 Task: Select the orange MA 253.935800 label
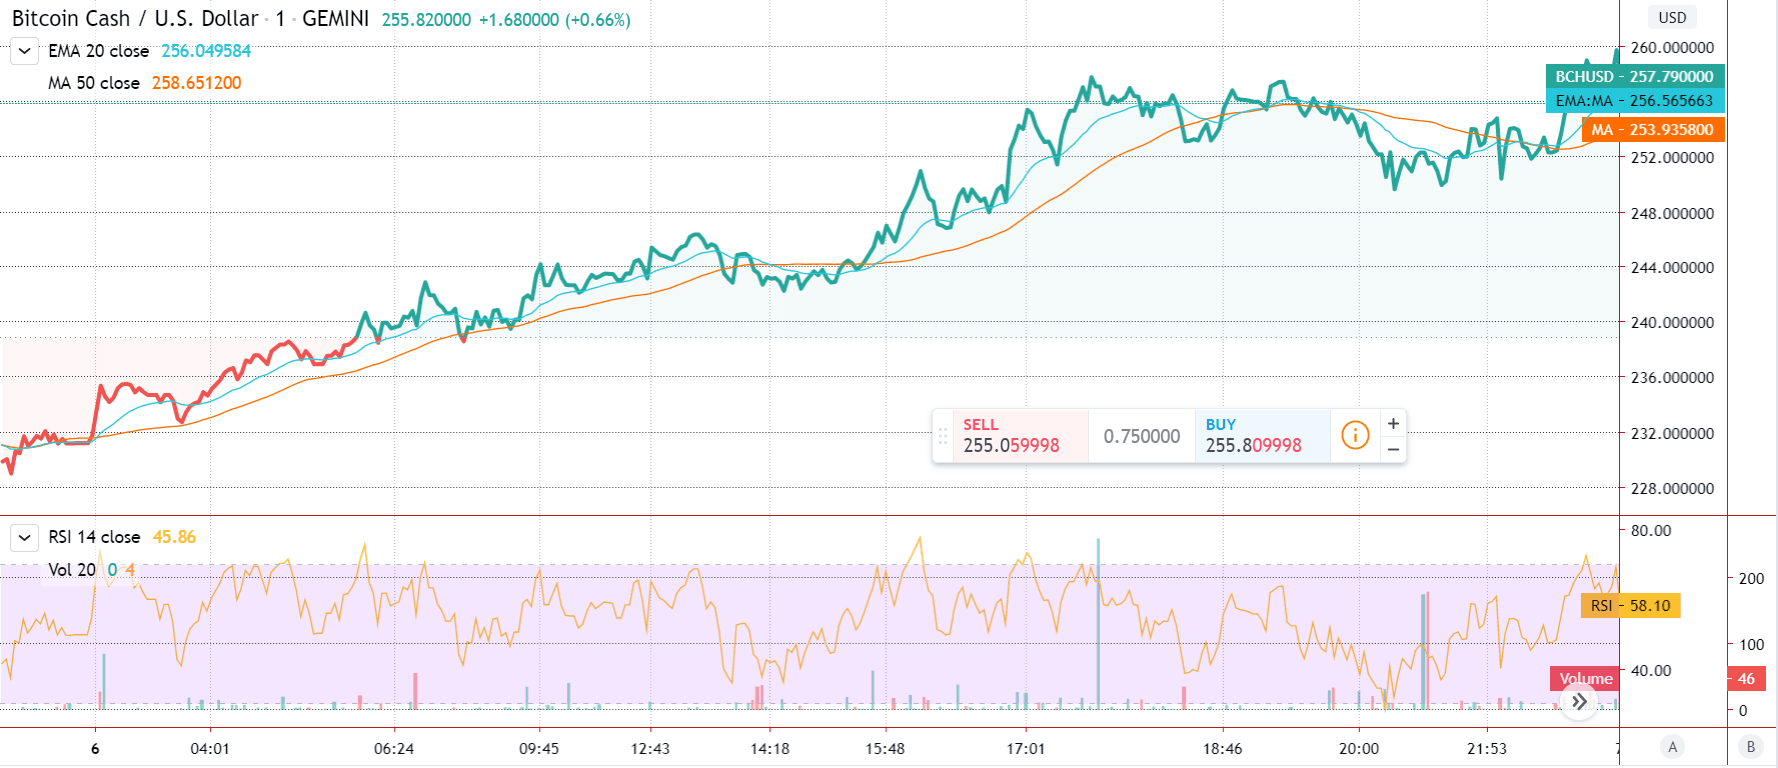1652,129
